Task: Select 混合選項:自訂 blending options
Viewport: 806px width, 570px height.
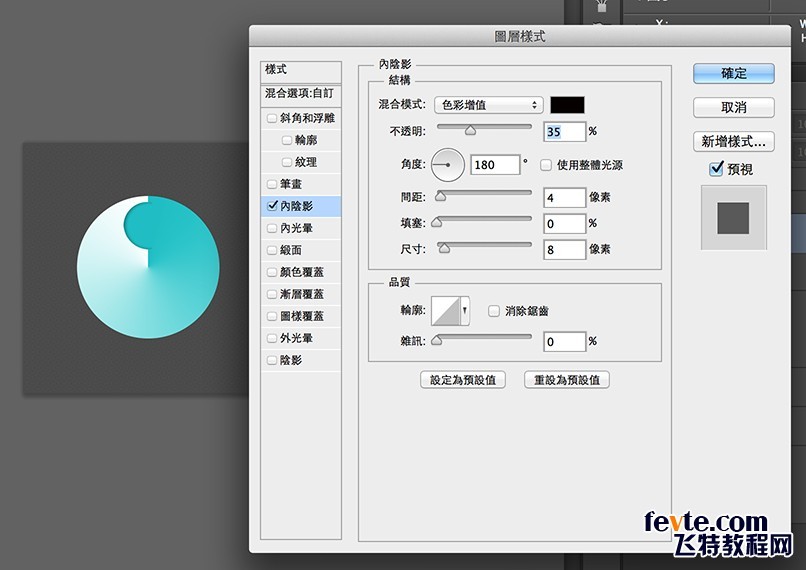Action: pos(301,95)
